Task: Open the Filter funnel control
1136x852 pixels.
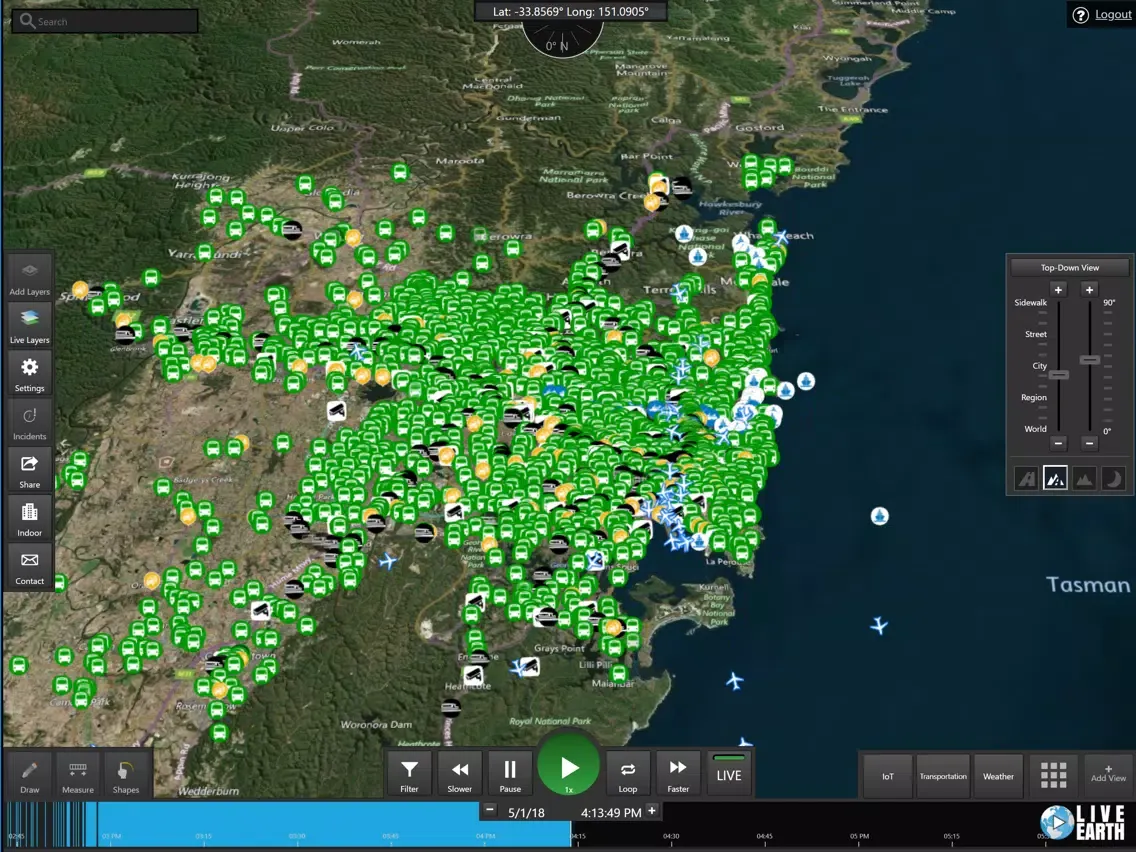Action: tap(409, 774)
